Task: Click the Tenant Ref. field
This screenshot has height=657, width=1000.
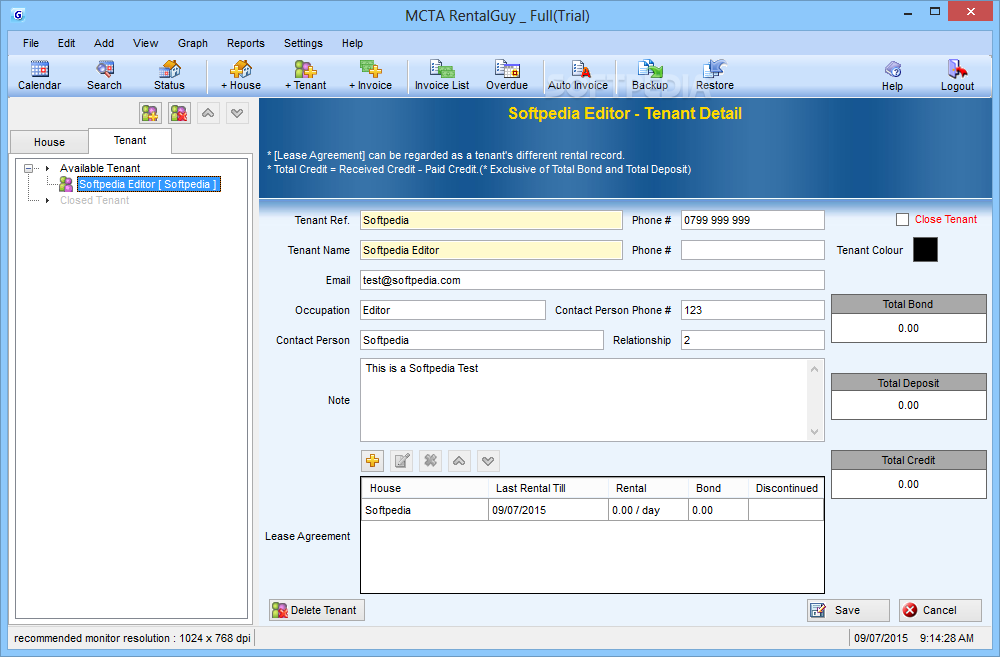Action: point(491,220)
